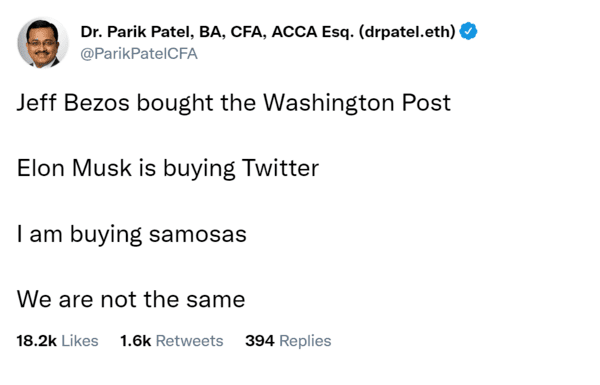The image size is (600, 385).
Task: Click the (drpatel.eth) part of name
Action: click(407, 32)
